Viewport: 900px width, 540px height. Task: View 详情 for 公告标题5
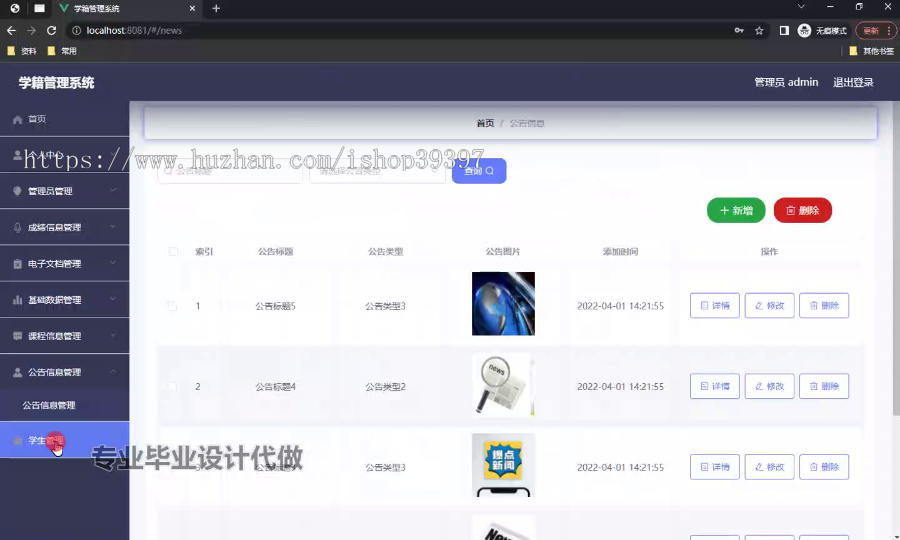pos(715,305)
